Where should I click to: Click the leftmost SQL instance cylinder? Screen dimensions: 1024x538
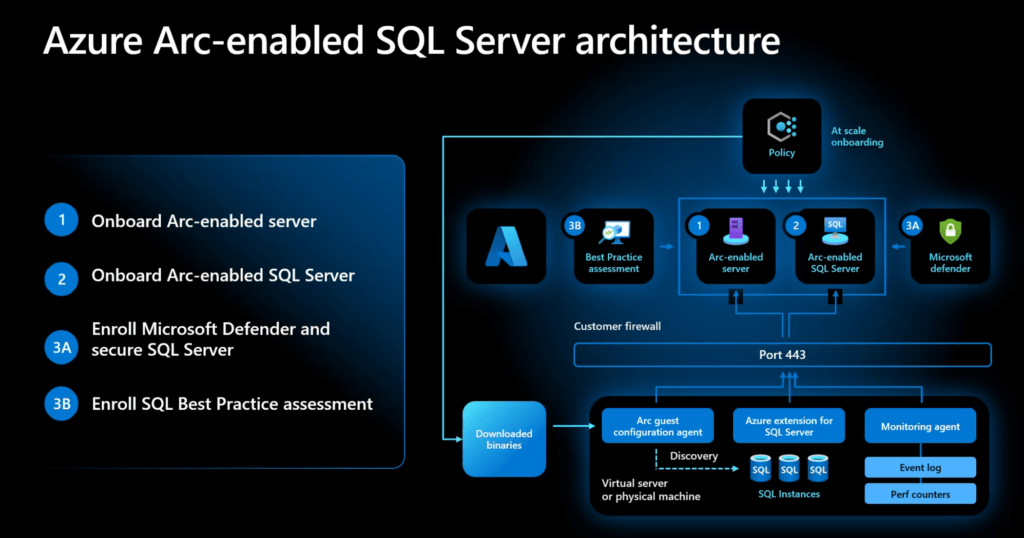pos(760,468)
